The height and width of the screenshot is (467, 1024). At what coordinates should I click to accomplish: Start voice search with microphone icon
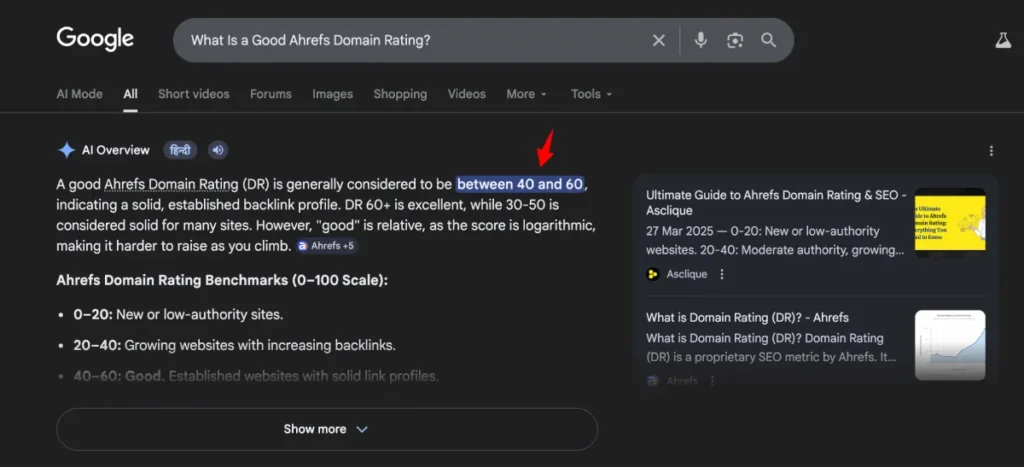[701, 40]
